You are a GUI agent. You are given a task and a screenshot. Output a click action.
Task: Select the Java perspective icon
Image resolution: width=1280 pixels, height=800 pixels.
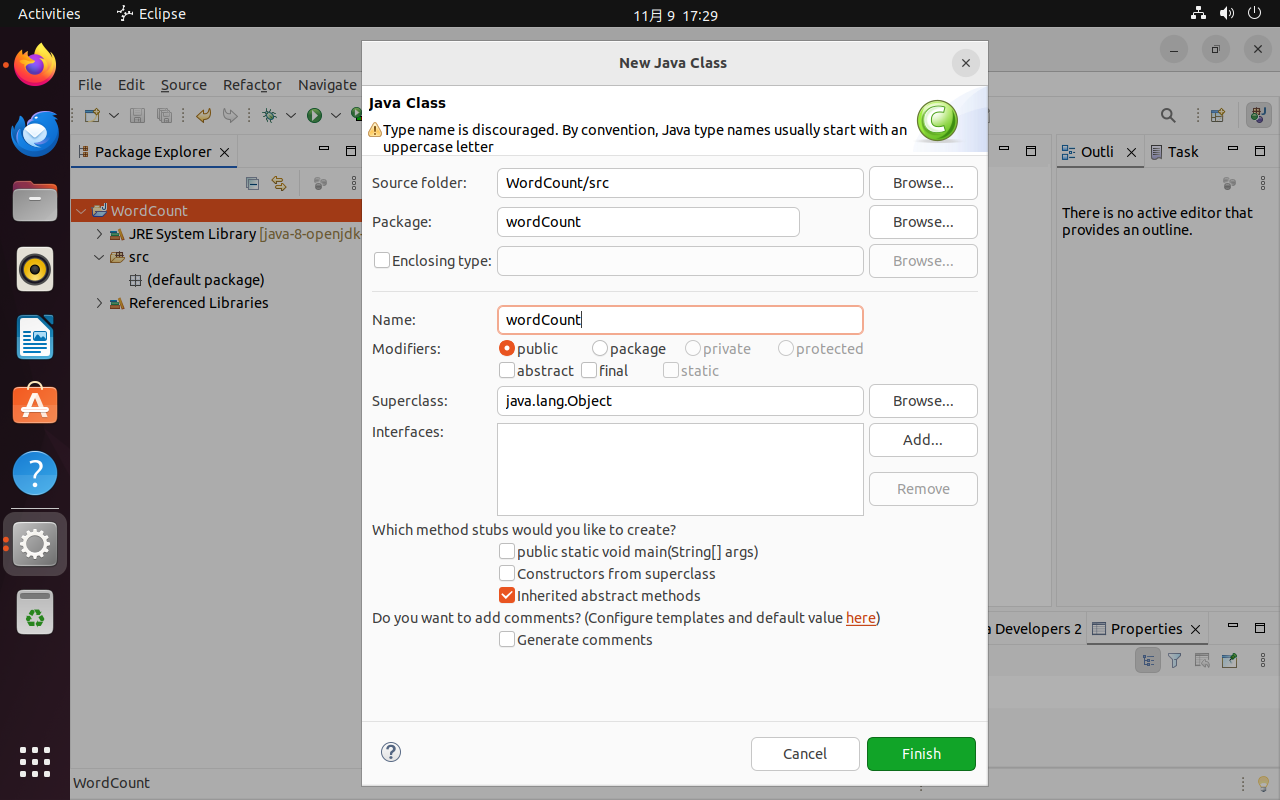click(1259, 116)
